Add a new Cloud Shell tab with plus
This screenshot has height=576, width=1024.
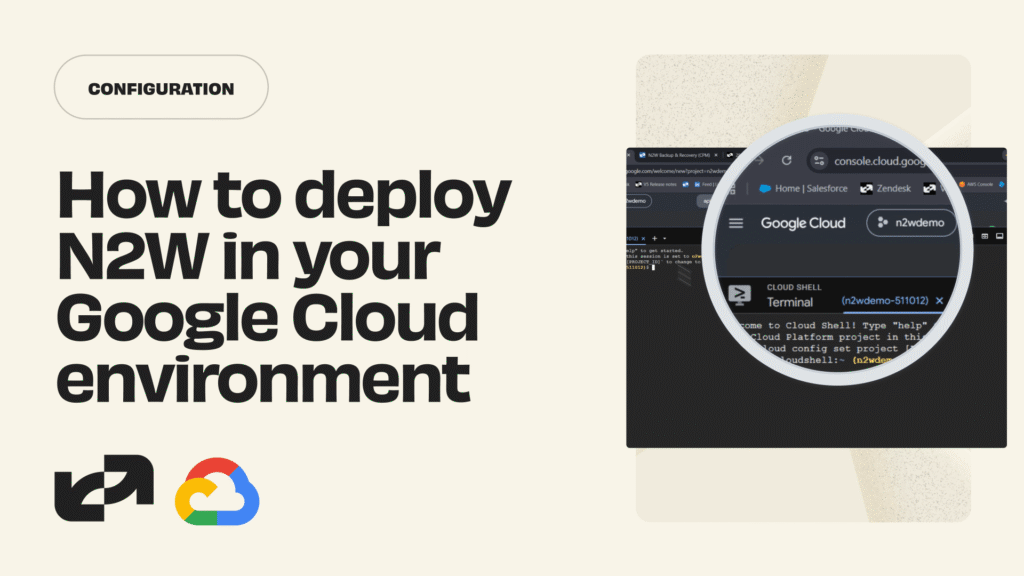[x=654, y=238]
